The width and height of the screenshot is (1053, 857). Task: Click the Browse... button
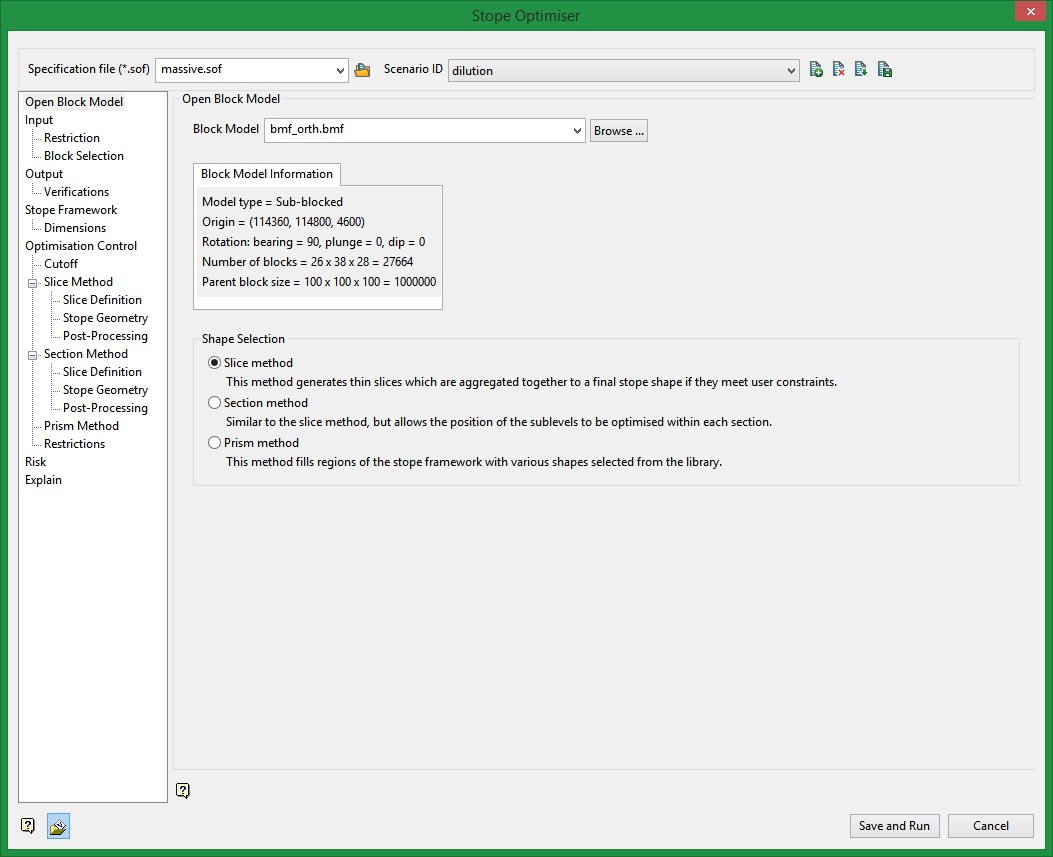pos(618,131)
